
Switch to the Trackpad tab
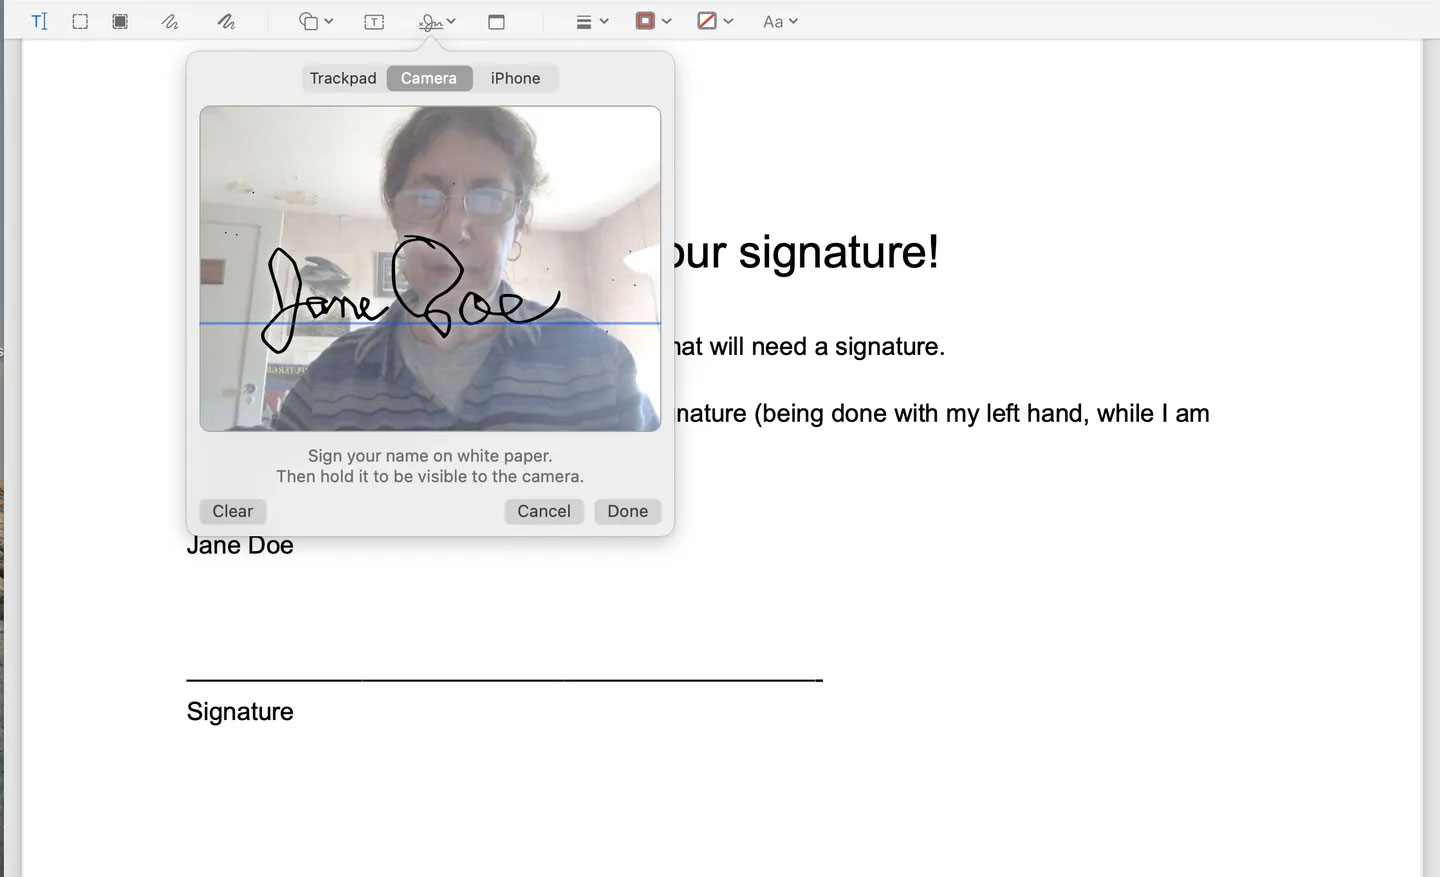pos(342,77)
